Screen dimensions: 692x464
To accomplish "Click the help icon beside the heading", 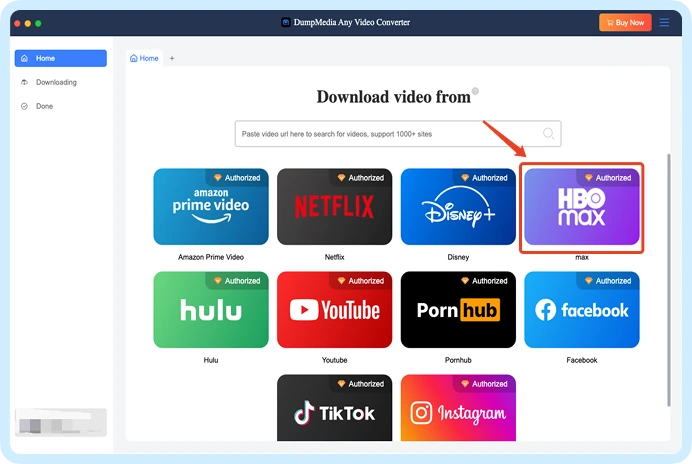I will tap(475, 91).
